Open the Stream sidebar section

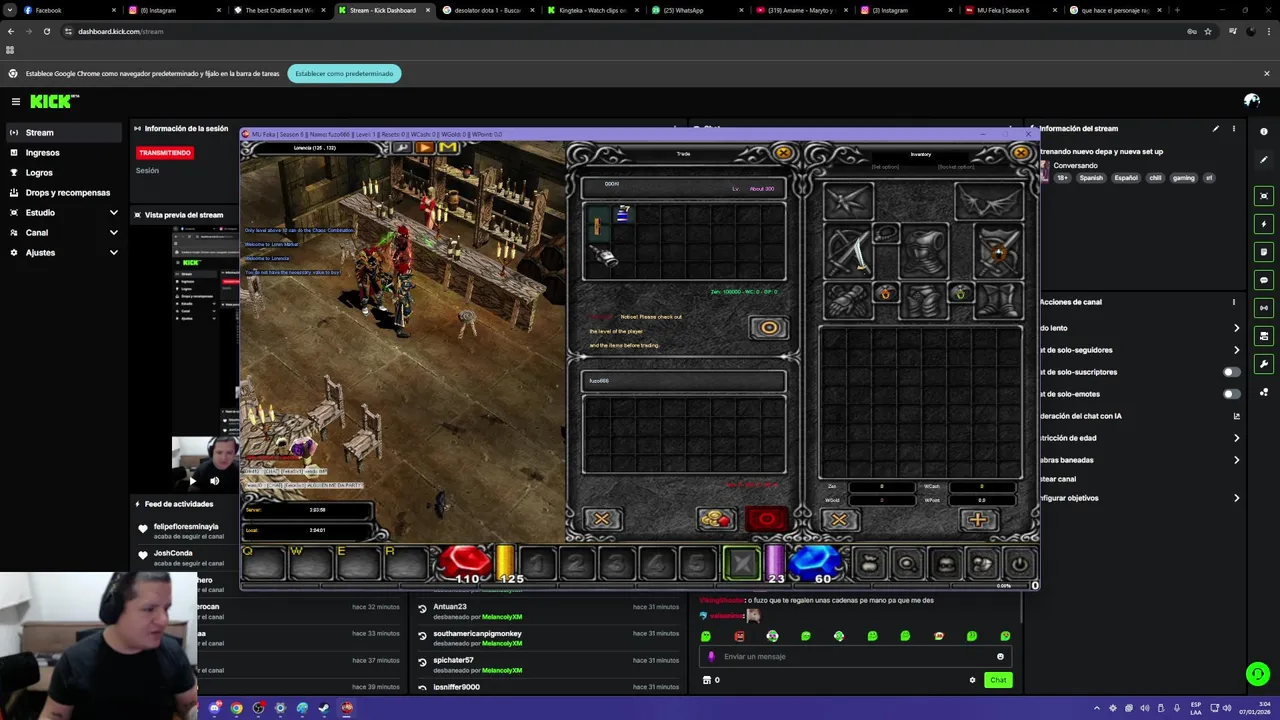(x=64, y=132)
